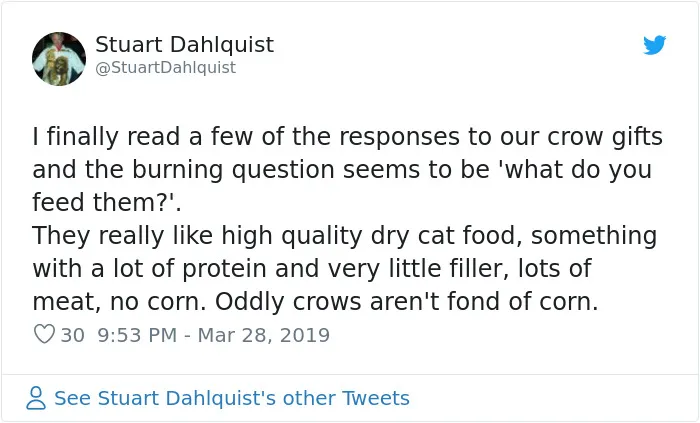
Task: Like the tweet with the heart icon
Action: point(44,334)
